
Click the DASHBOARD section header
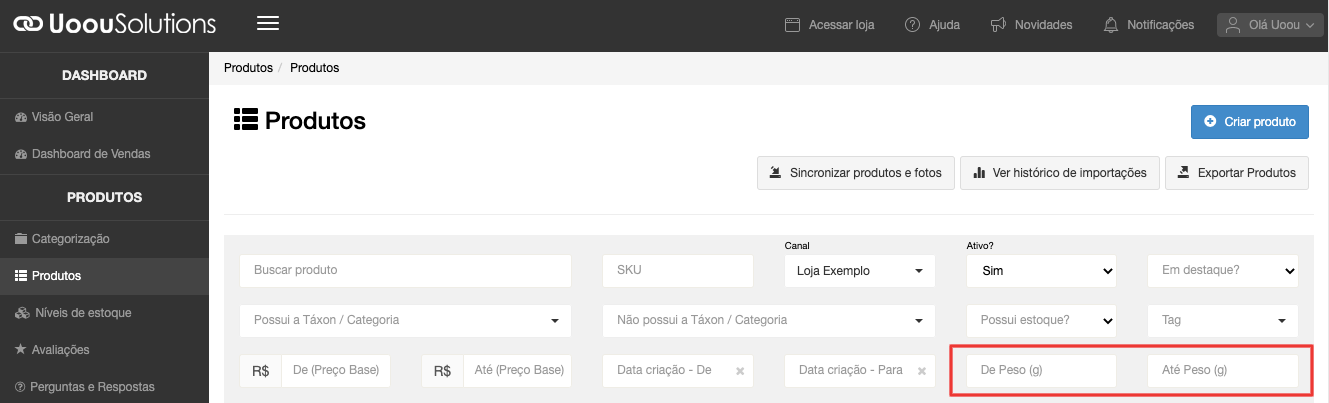click(104, 75)
